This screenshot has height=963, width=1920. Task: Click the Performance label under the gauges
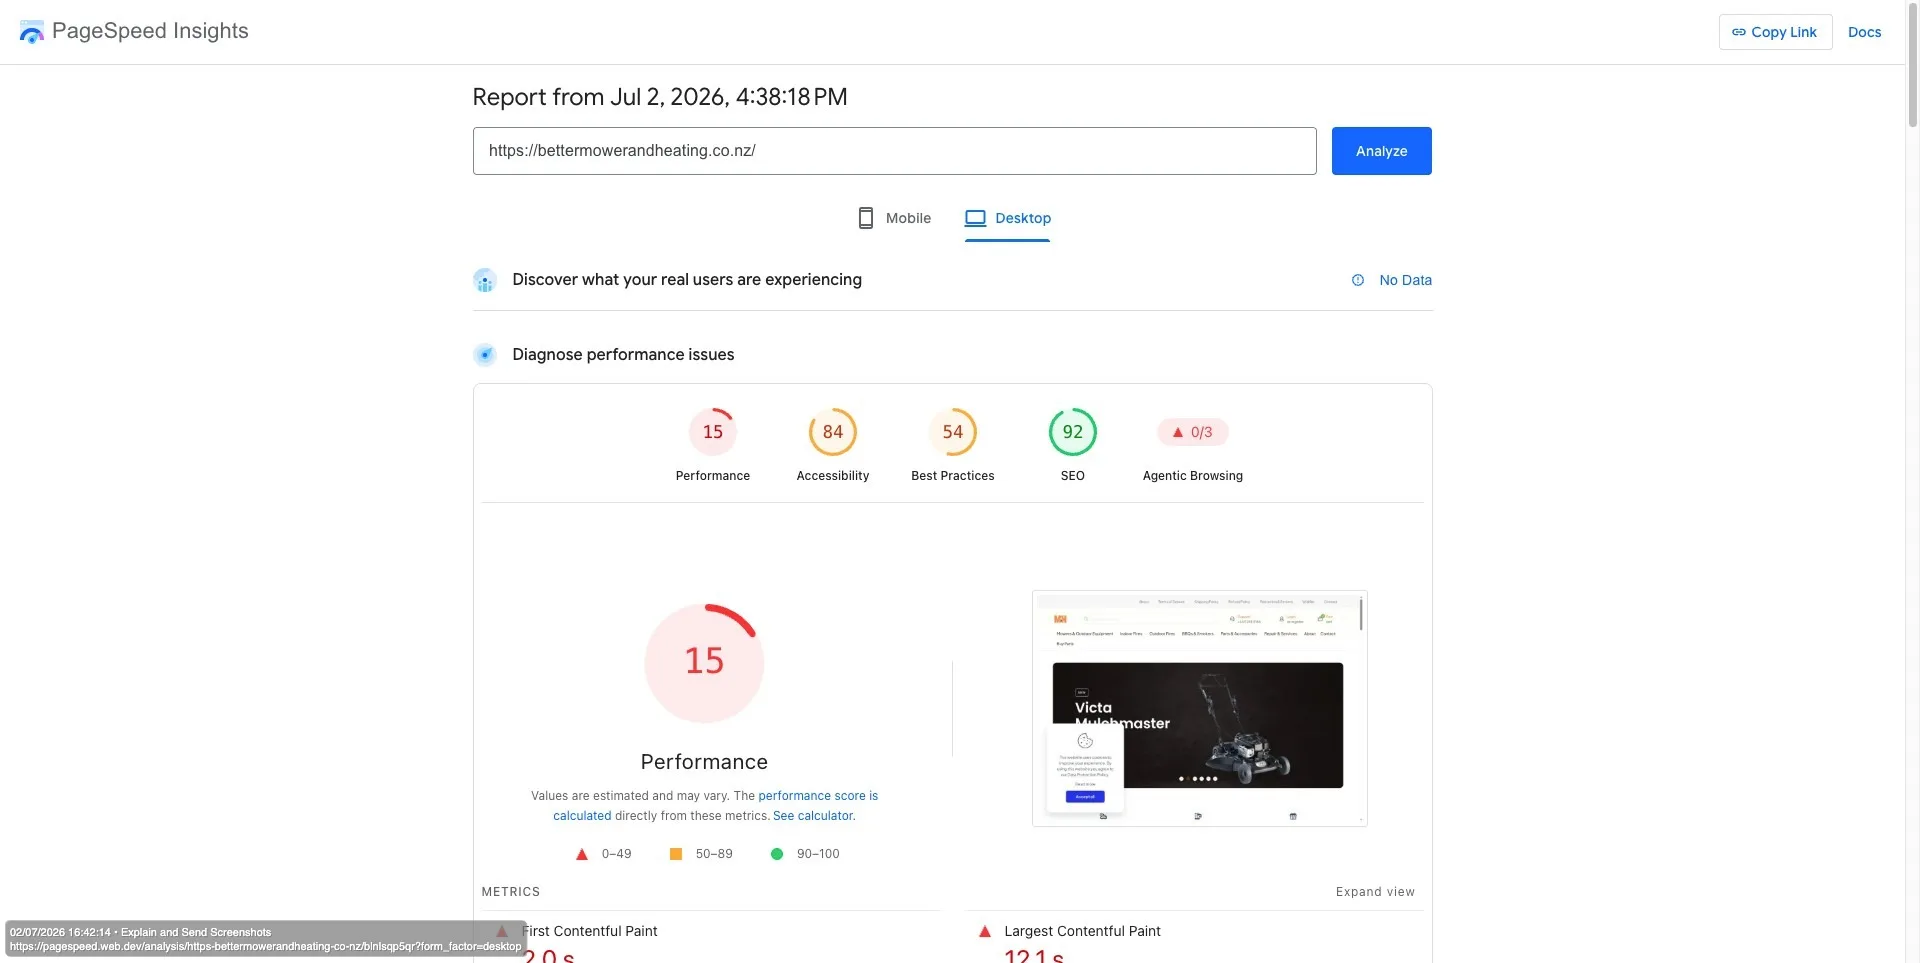coord(713,476)
